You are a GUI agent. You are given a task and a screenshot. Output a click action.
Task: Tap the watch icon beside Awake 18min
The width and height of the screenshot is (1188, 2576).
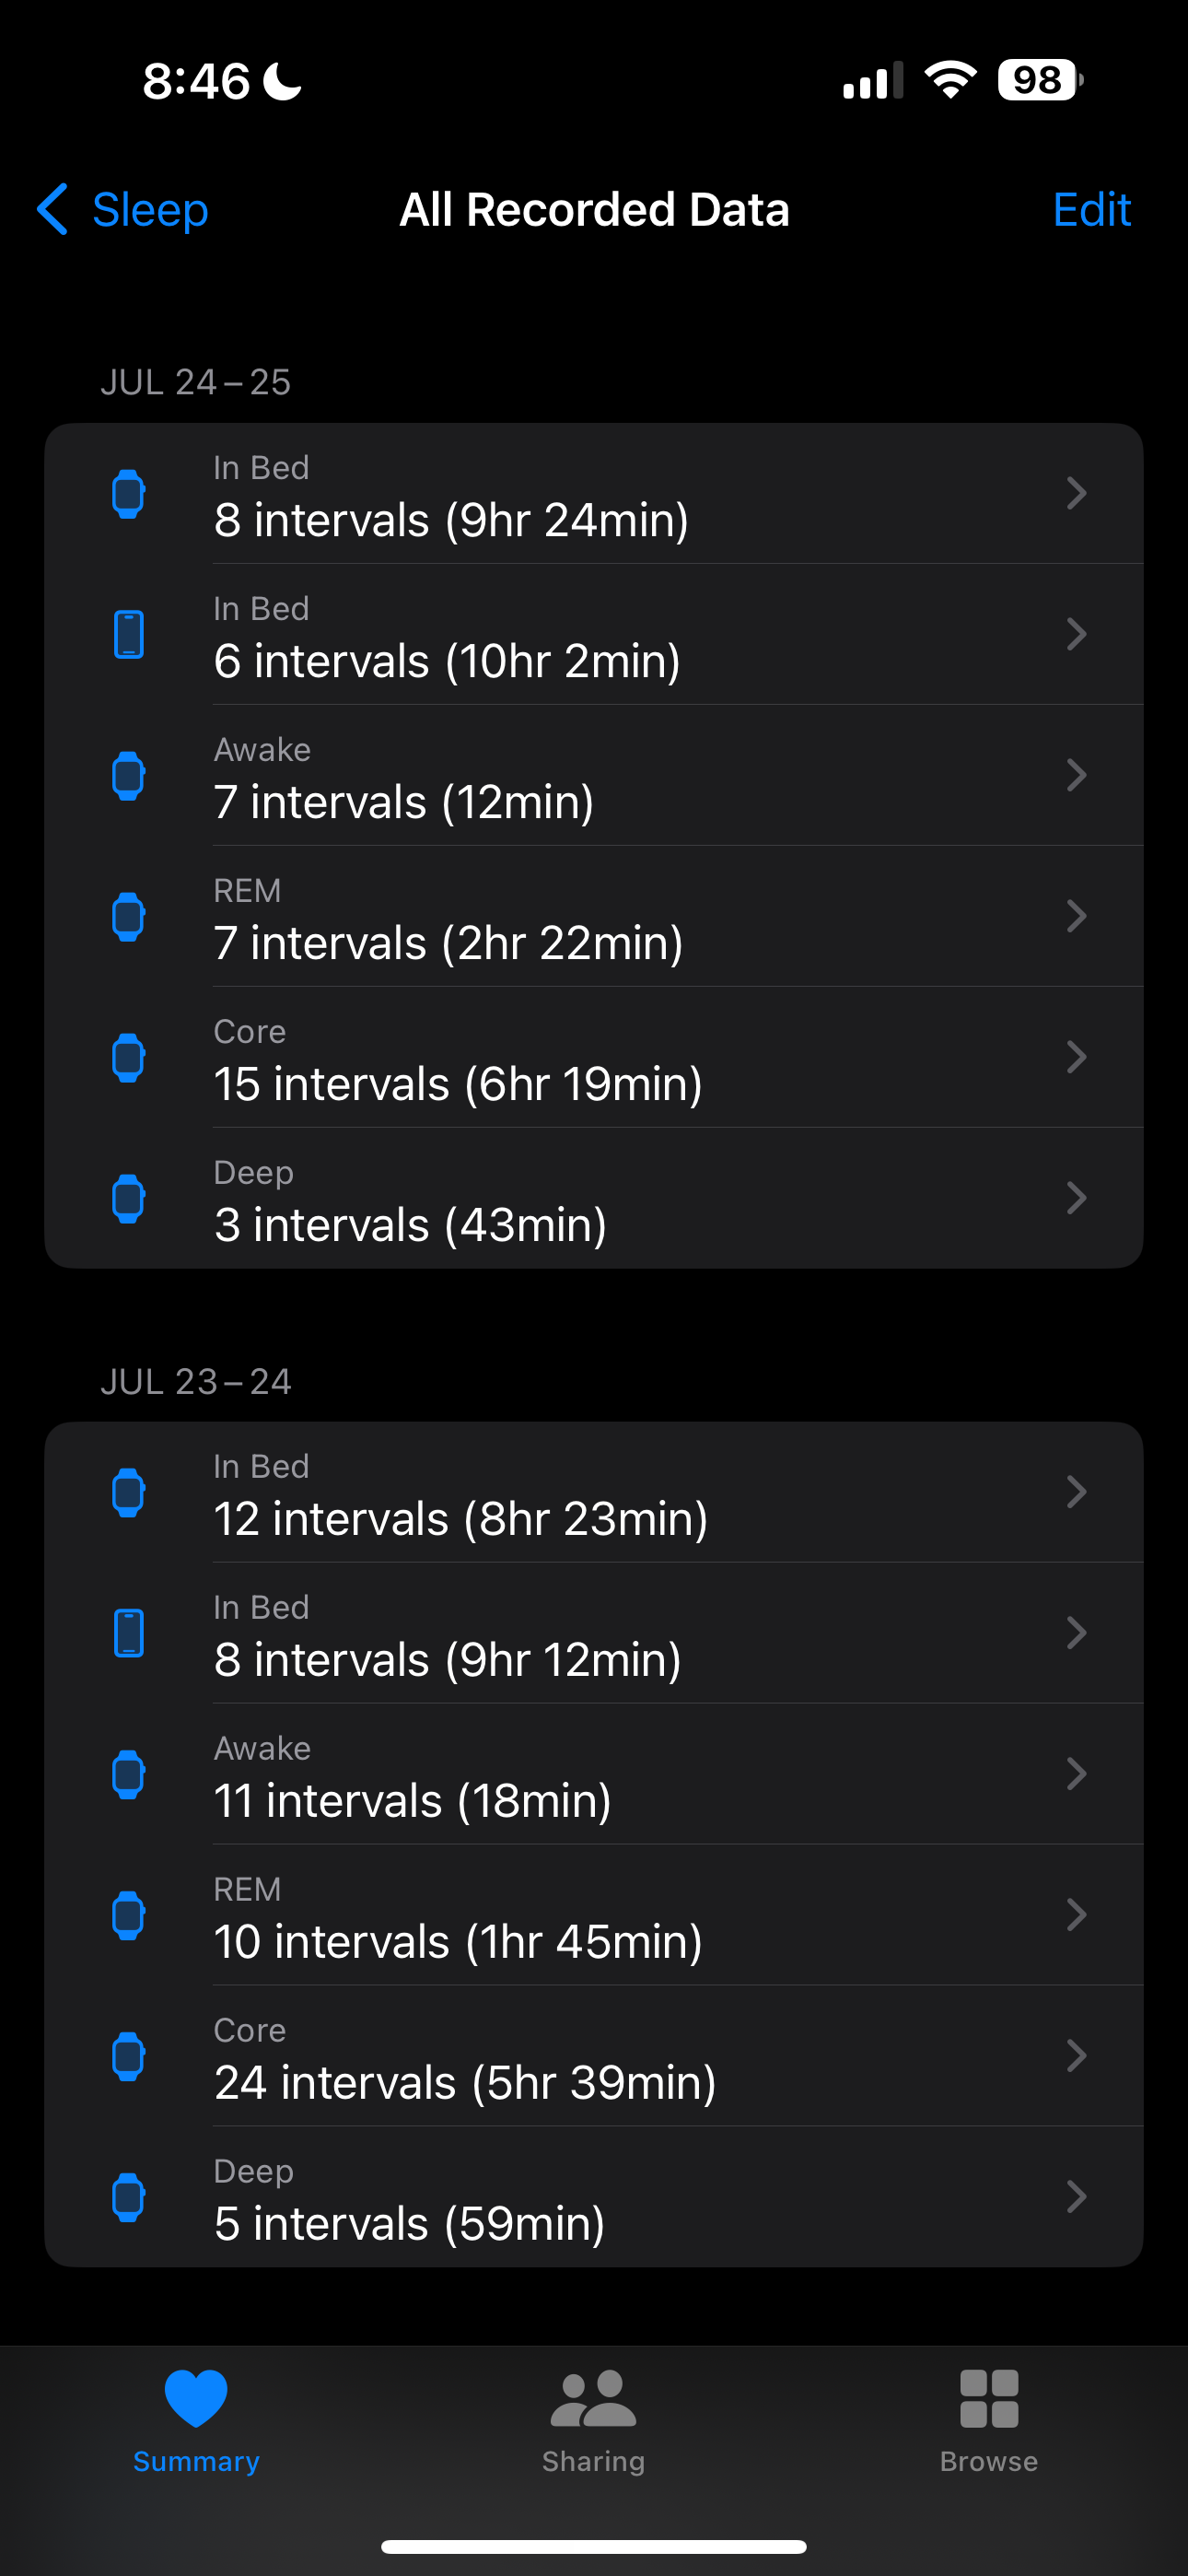pos(128,1774)
